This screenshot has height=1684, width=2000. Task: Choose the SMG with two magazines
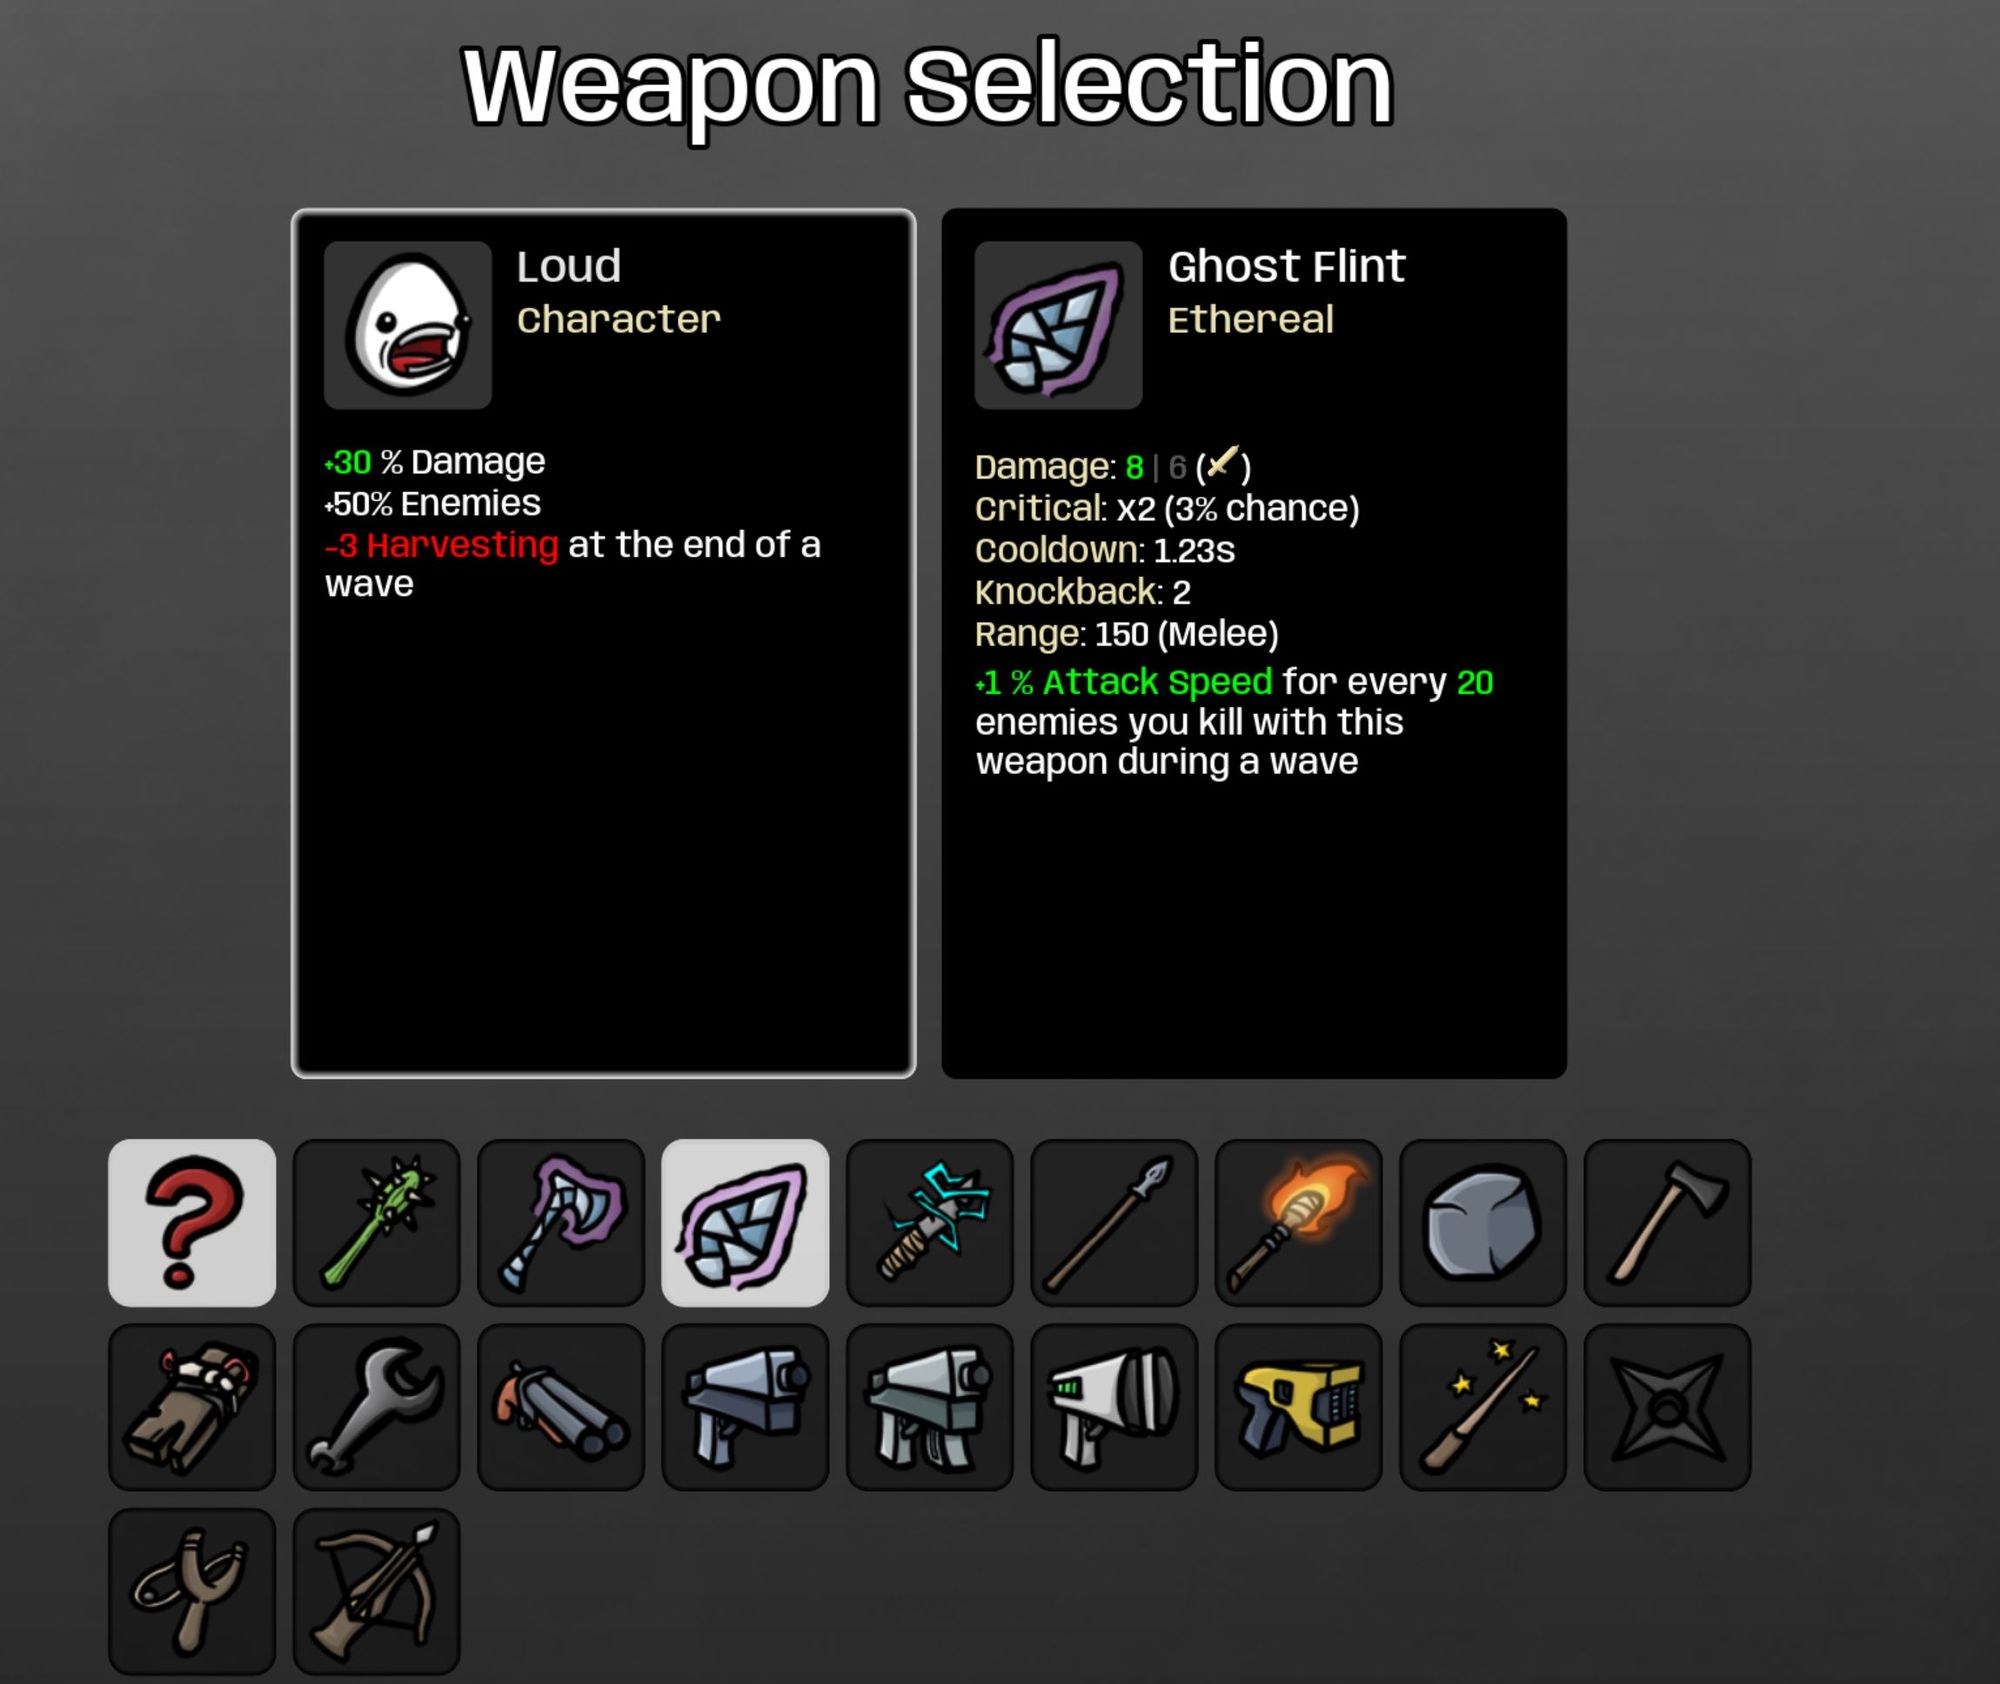coord(930,1407)
